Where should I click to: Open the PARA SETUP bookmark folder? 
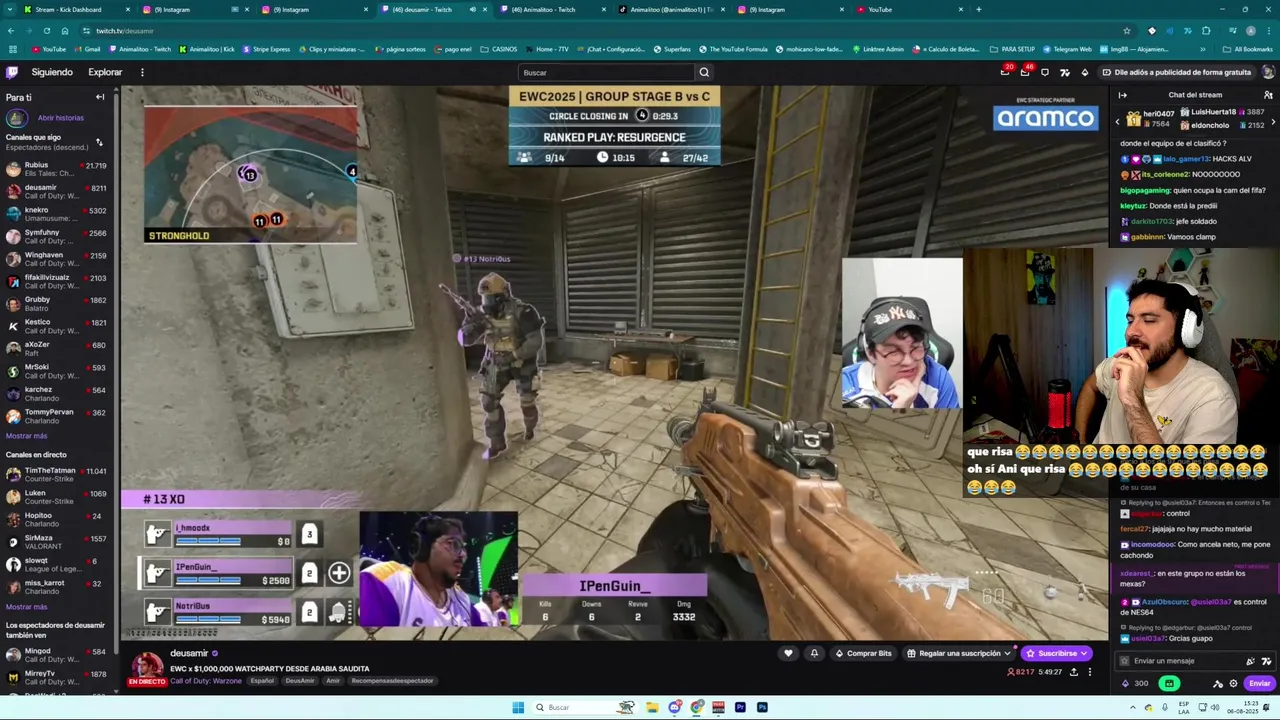(x=1012, y=49)
